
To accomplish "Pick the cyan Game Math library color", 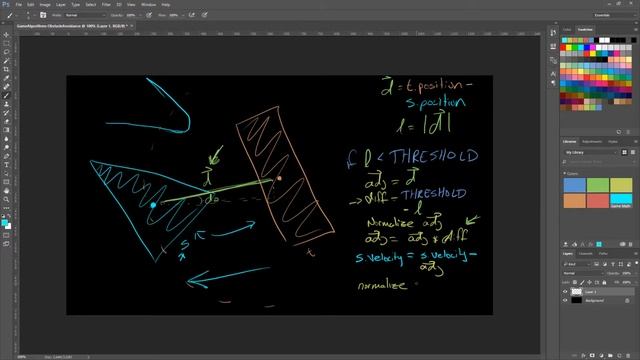I will (621, 201).
